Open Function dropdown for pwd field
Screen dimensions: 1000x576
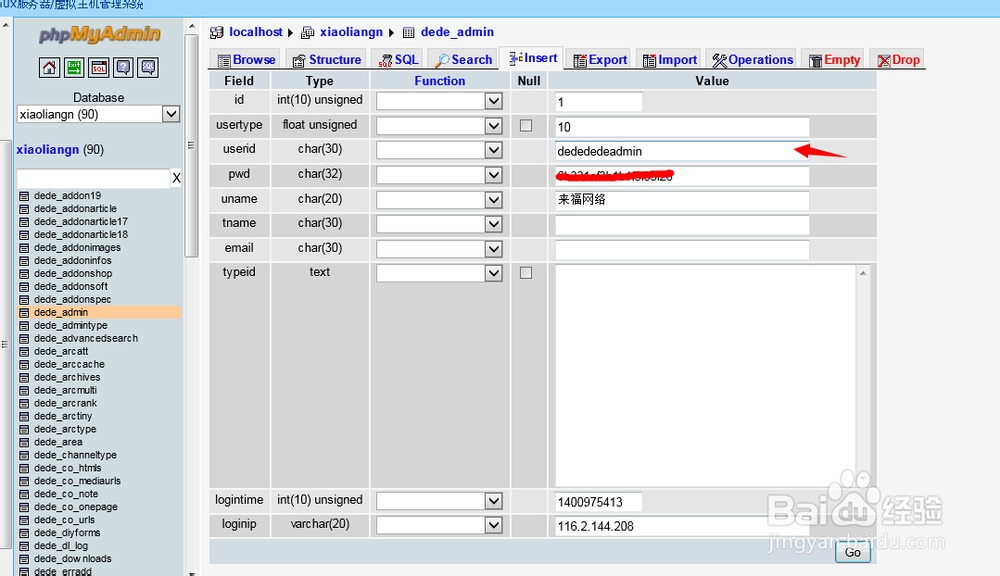coord(439,175)
